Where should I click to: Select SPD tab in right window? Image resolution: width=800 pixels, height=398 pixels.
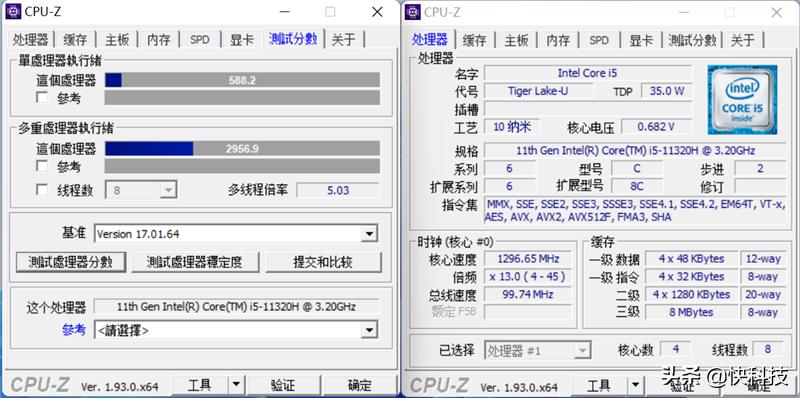tap(599, 40)
